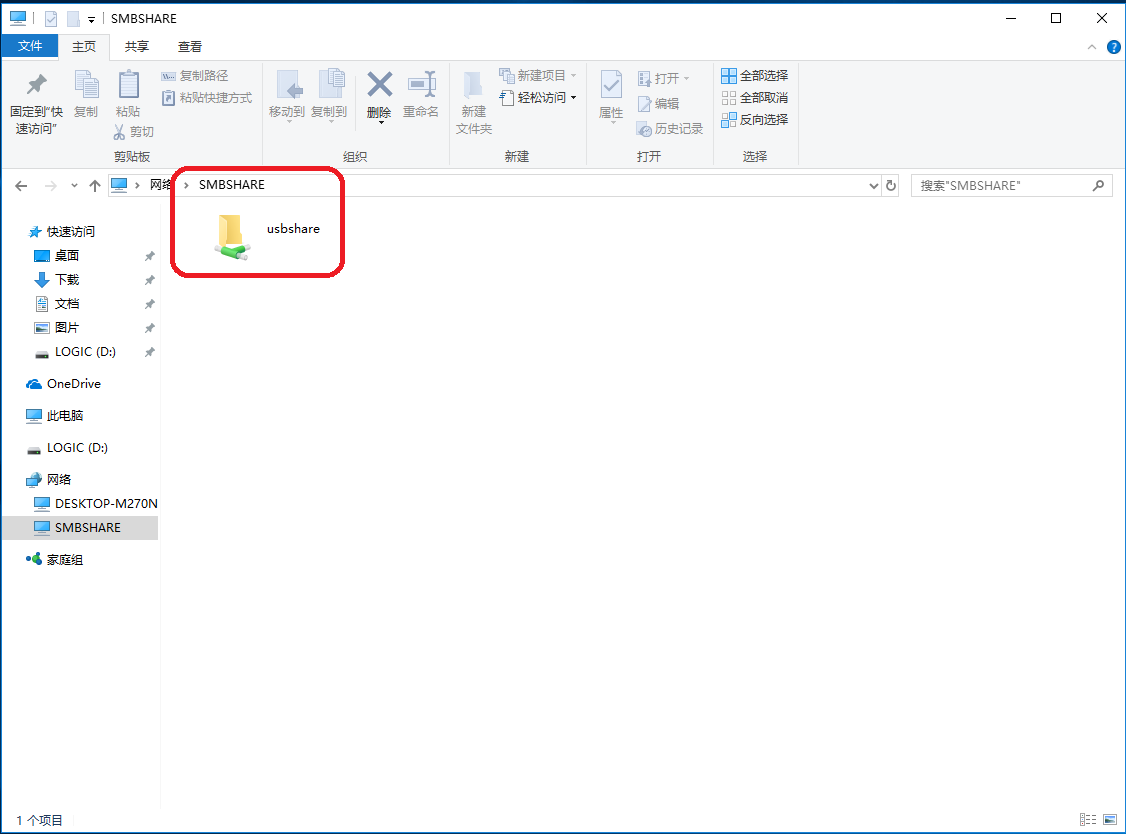
Task: Collapse the ribbon with chevron
Action: pyautogui.click(x=1092, y=47)
